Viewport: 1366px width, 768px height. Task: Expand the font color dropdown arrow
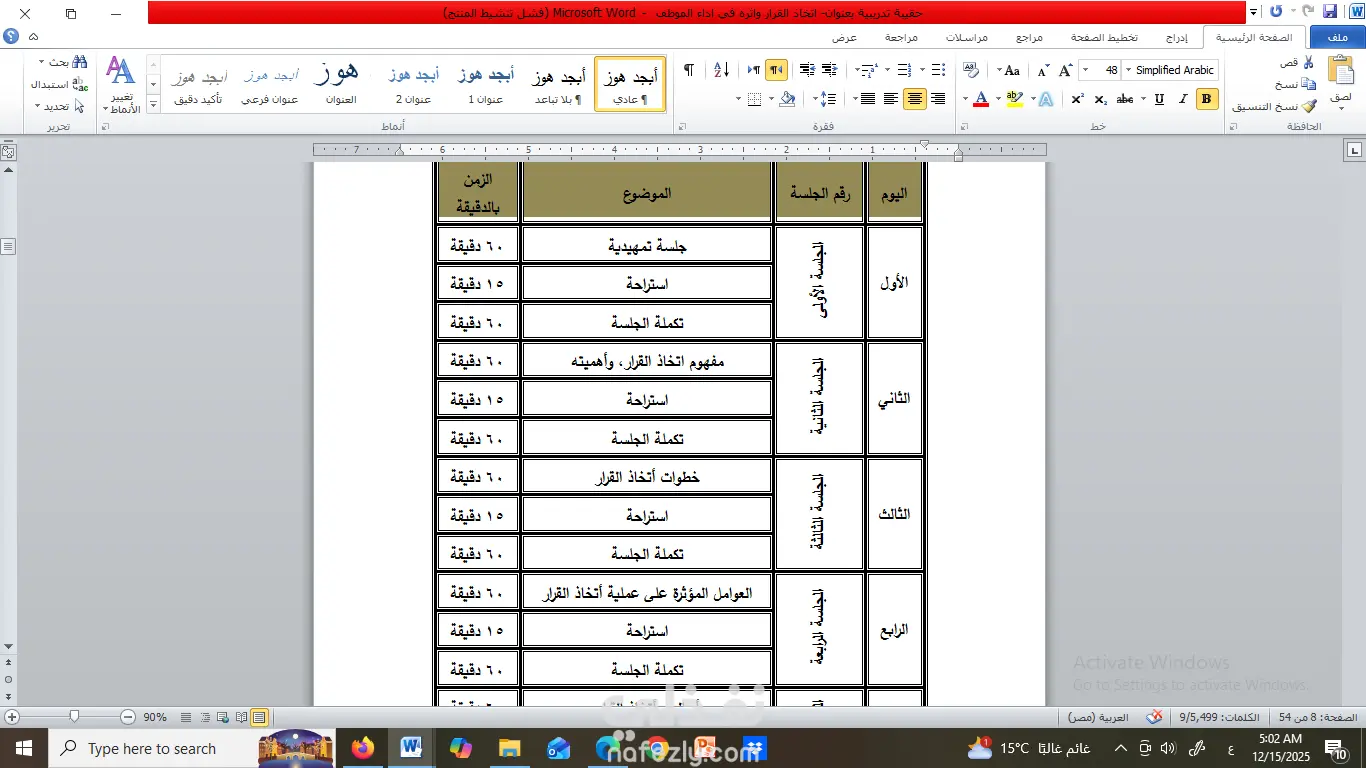[x=966, y=99]
